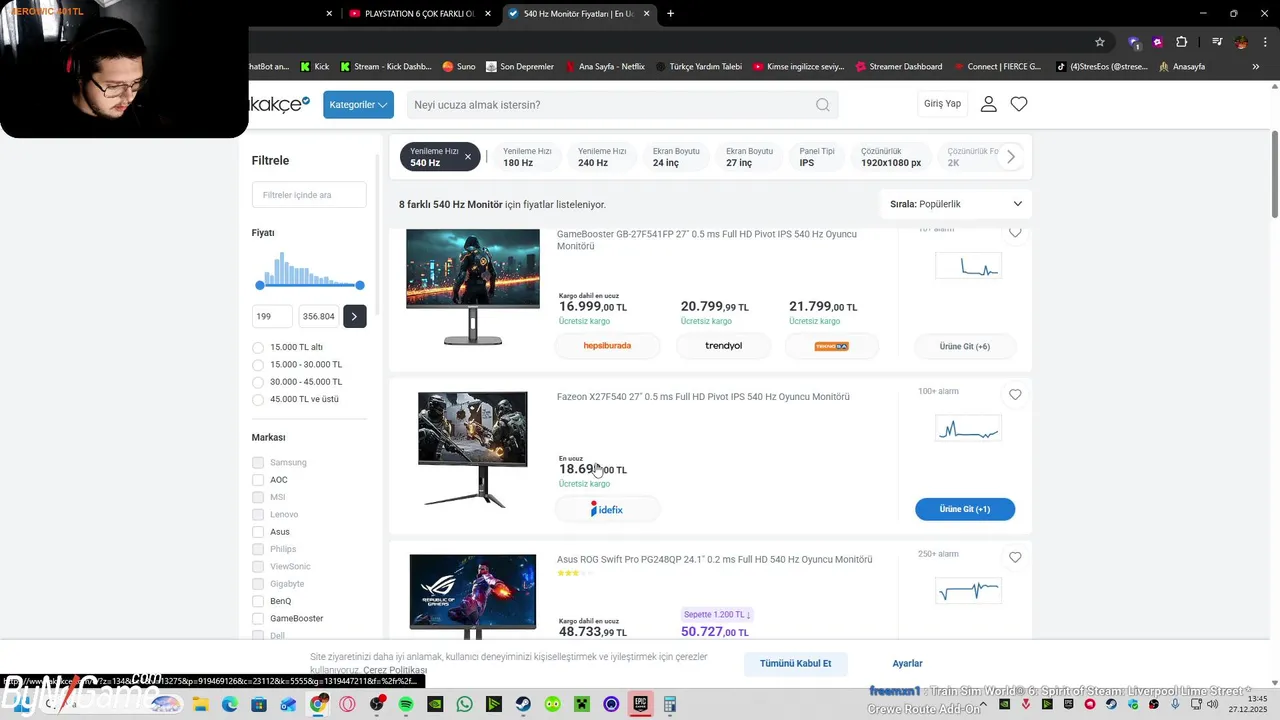This screenshot has height=720, width=1280.
Task: Open Epic Games Launcher from the taskbar
Action: pyautogui.click(x=640, y=704)
